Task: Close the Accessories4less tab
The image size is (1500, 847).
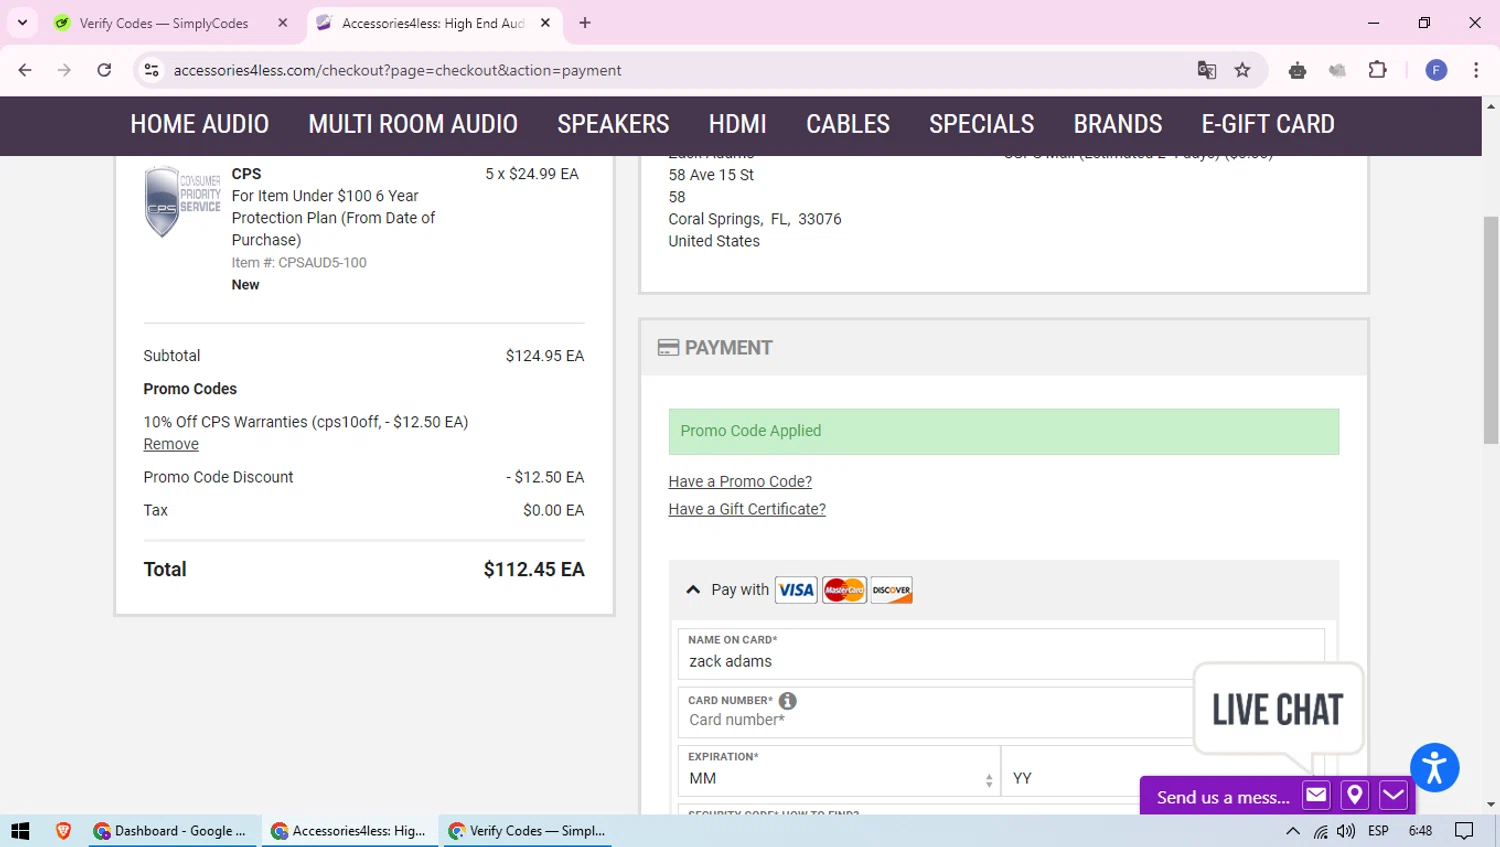Action: click(x=545, y=23)
